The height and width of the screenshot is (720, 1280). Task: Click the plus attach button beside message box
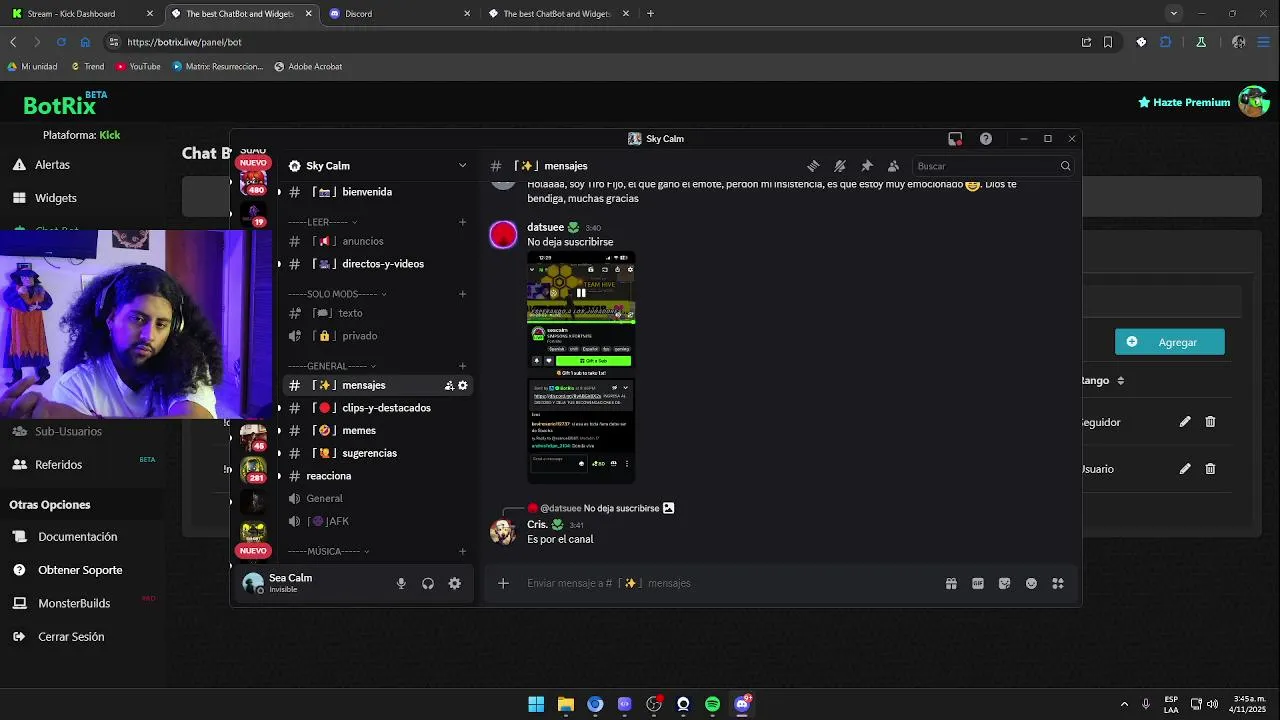(503, 583)
